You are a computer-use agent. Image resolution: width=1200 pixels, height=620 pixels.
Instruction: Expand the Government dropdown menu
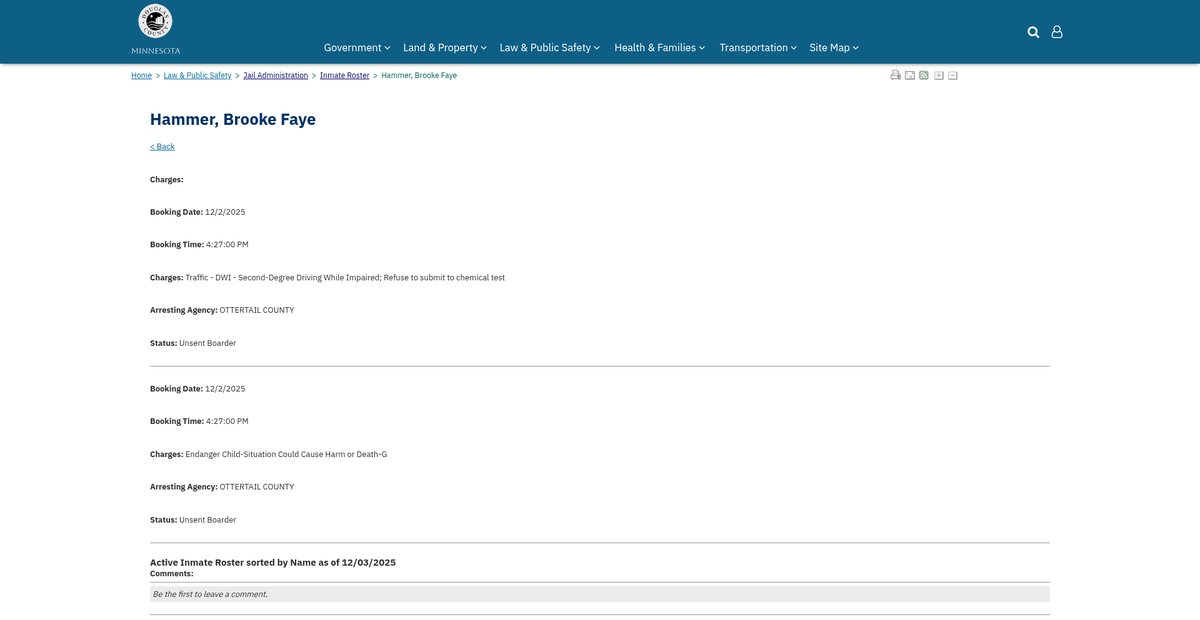coord(356,47)
